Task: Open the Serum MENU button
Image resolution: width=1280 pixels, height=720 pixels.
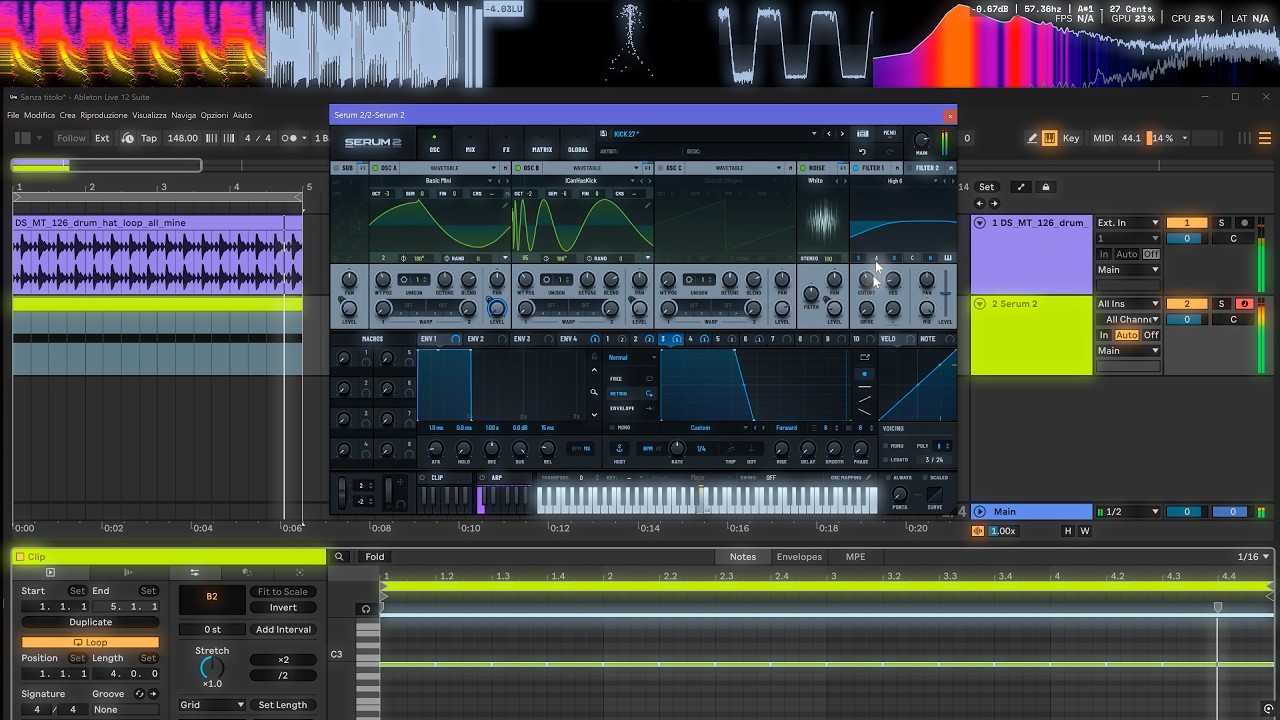Action: click(x=889, y=133)
